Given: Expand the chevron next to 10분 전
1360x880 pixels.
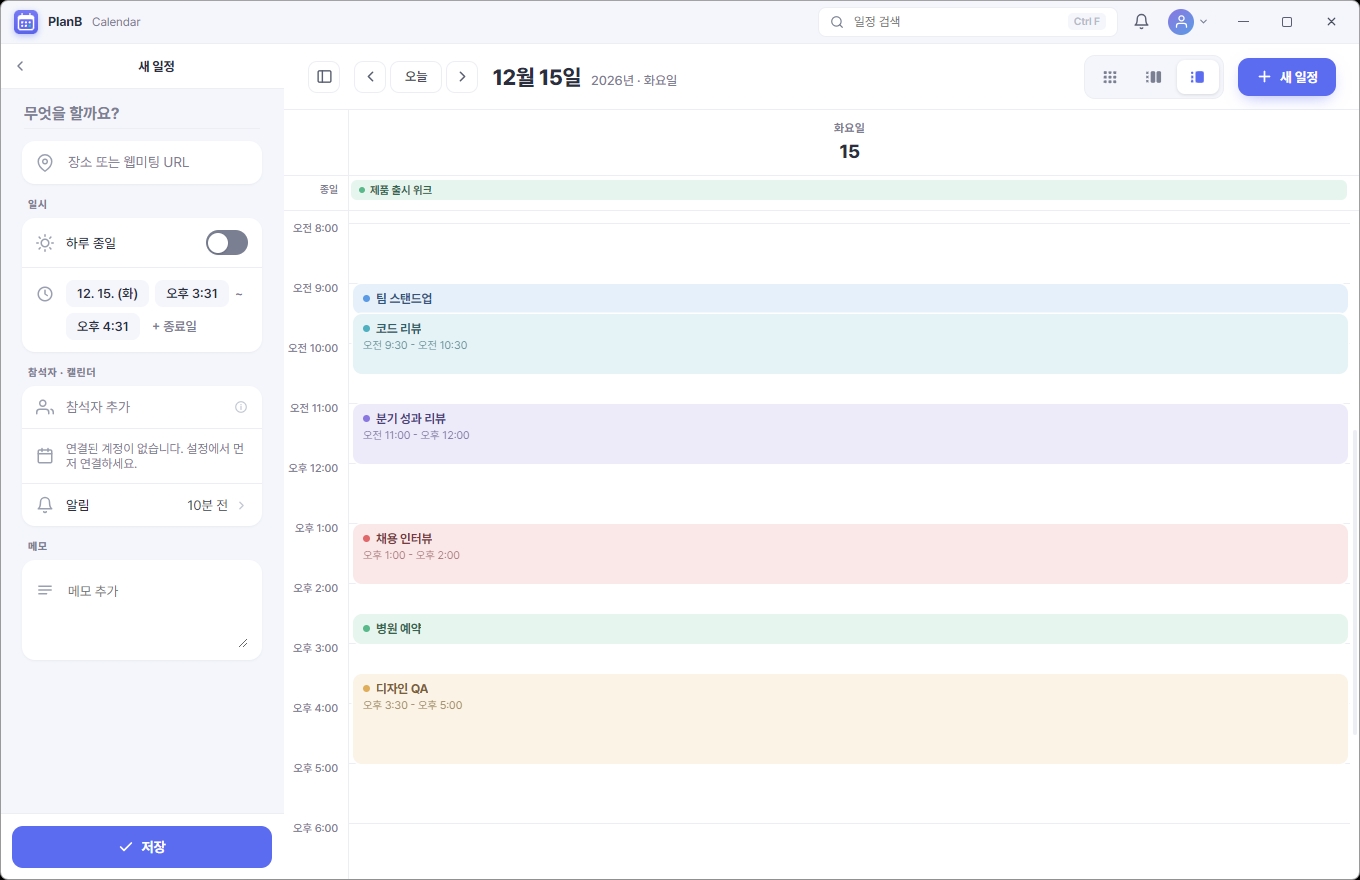Looking at the screenshot, I should click(x=241, y=505).
